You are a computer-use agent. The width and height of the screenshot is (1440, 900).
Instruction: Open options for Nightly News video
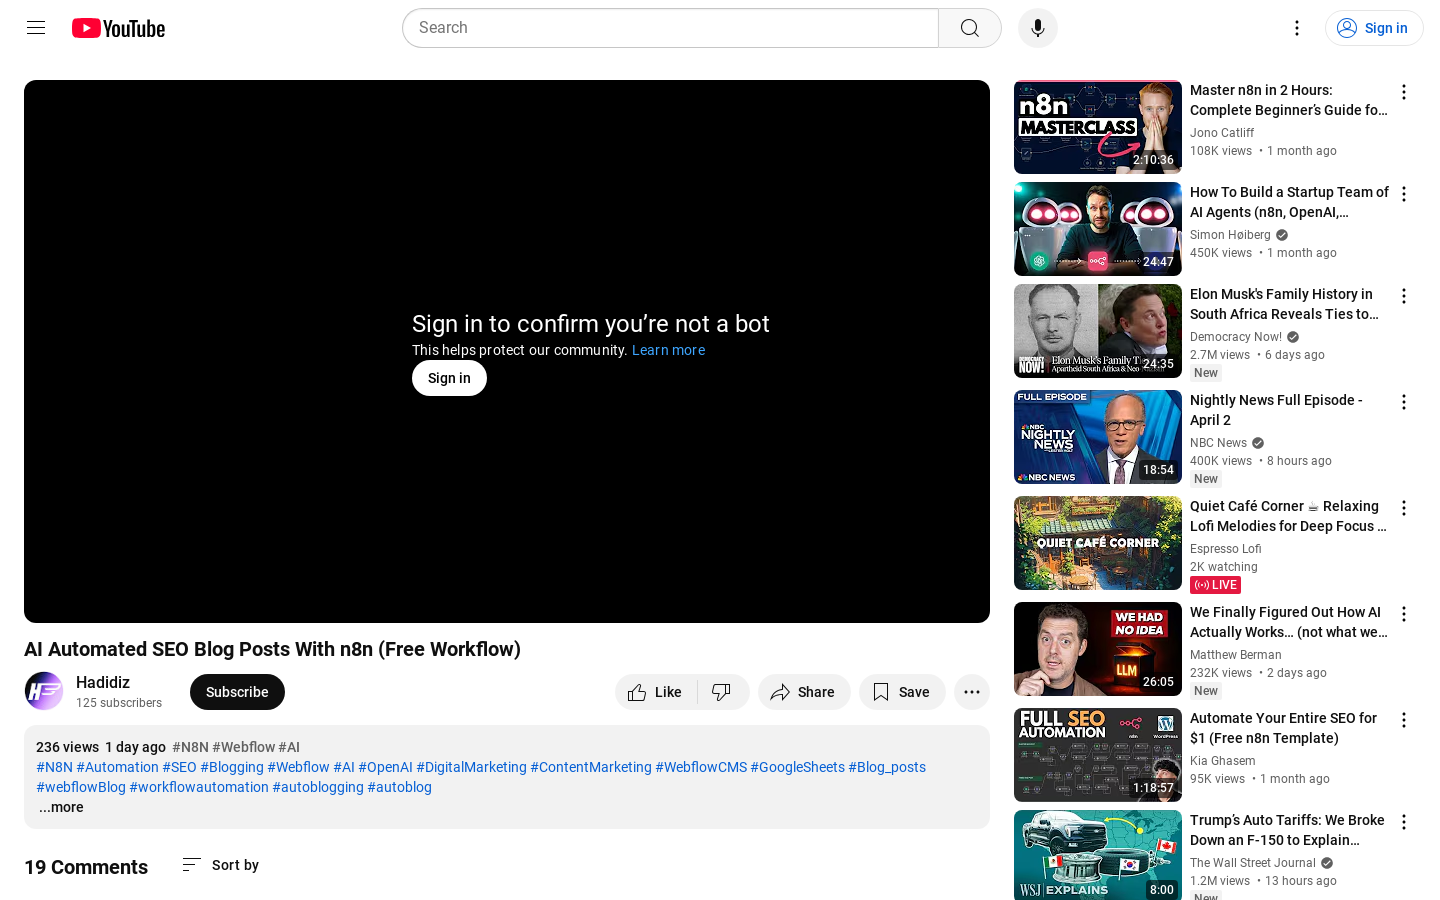[x=1404, y=402]
